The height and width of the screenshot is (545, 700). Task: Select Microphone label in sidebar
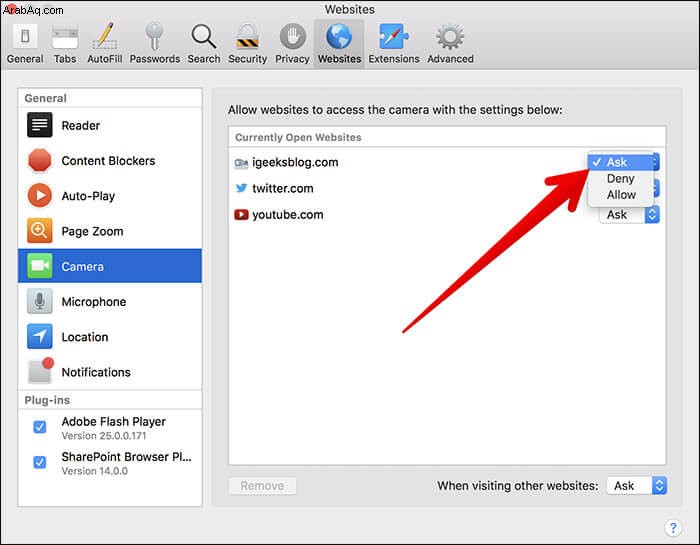(94, 302)
